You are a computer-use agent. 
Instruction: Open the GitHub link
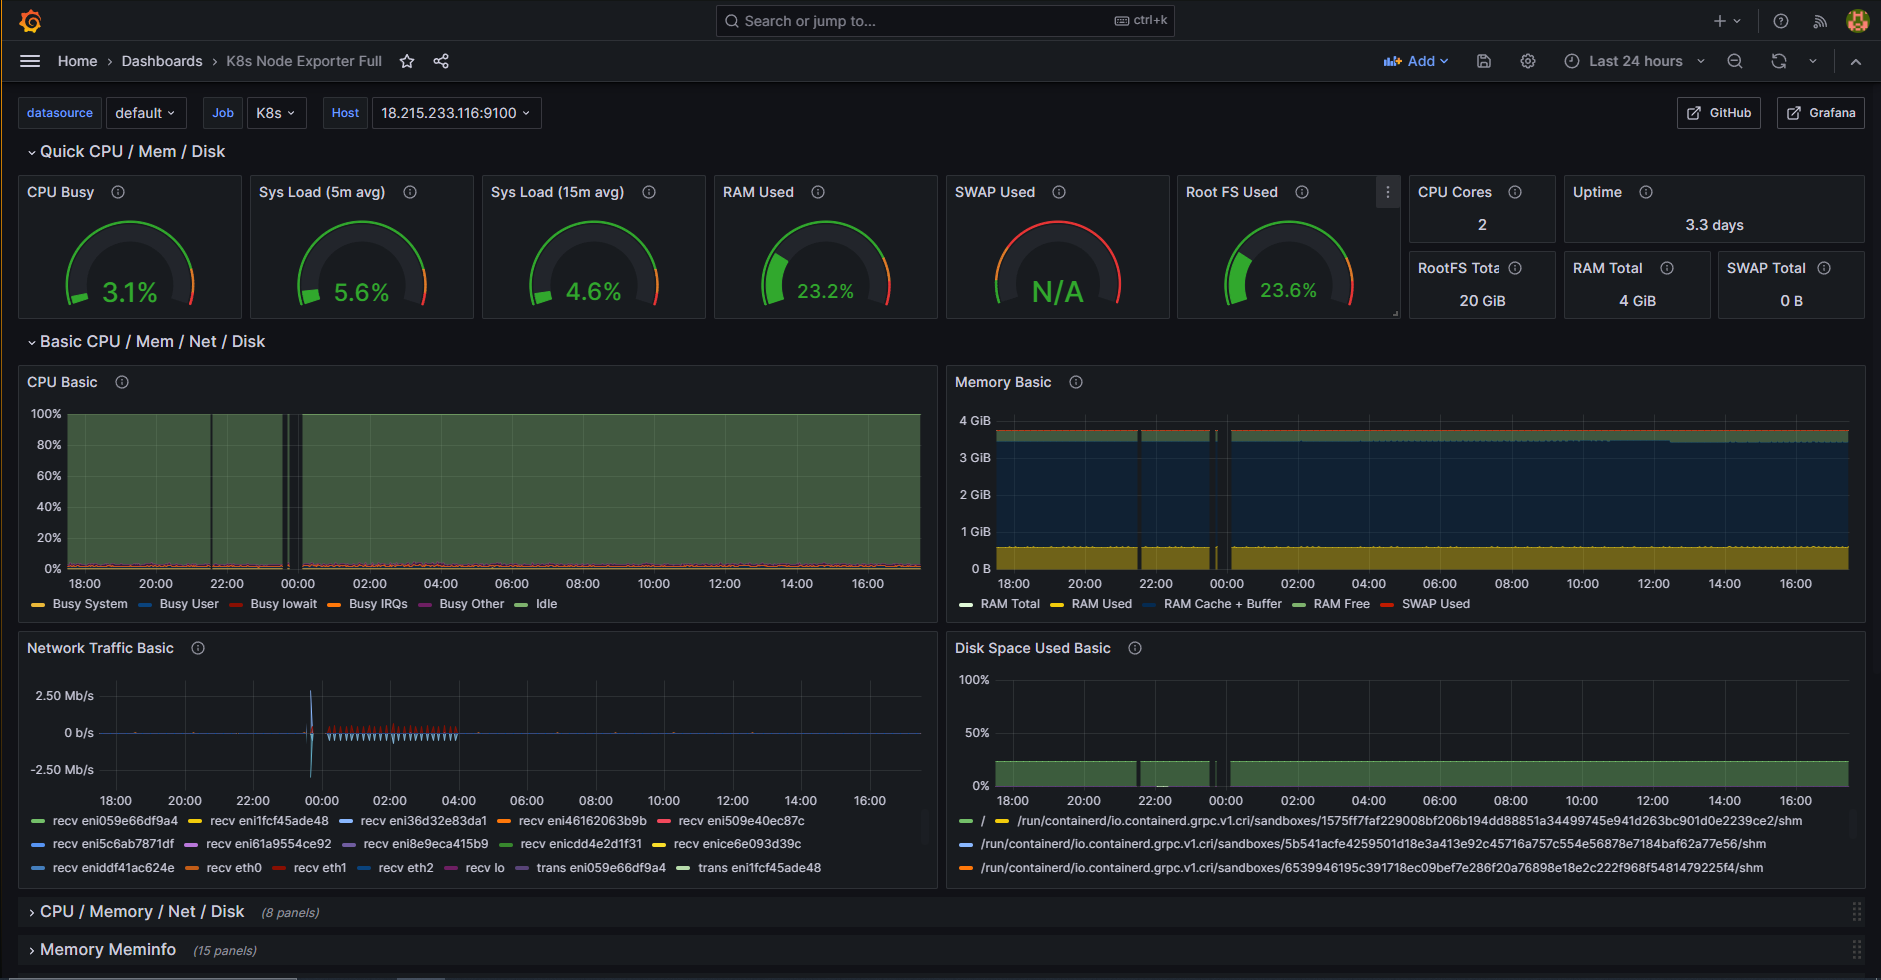(1719, 113)
